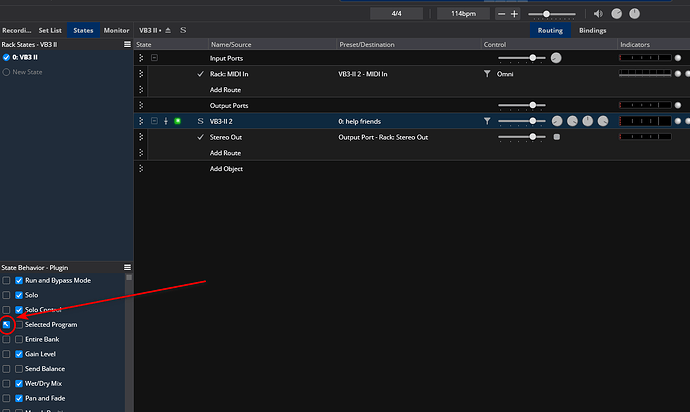Click the S icon beside VB3 II breadcrumb
The height and width of the screenshot is (412, 690).
(183, 30)
